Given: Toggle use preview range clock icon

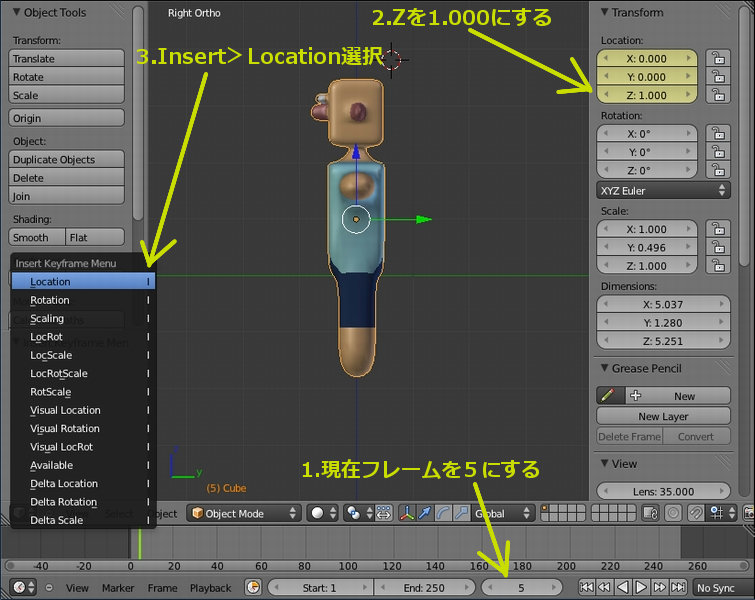Looking at the screenshot, I should coord(253,587).
